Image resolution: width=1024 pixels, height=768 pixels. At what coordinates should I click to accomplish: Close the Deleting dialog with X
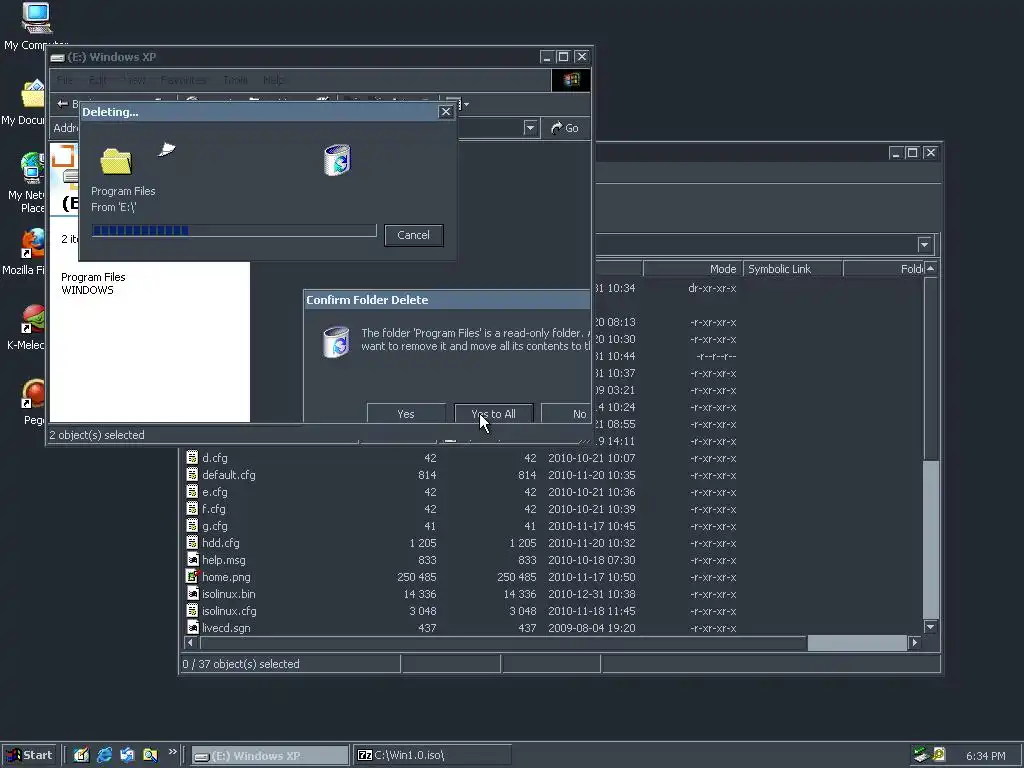(x=446, y=112)
